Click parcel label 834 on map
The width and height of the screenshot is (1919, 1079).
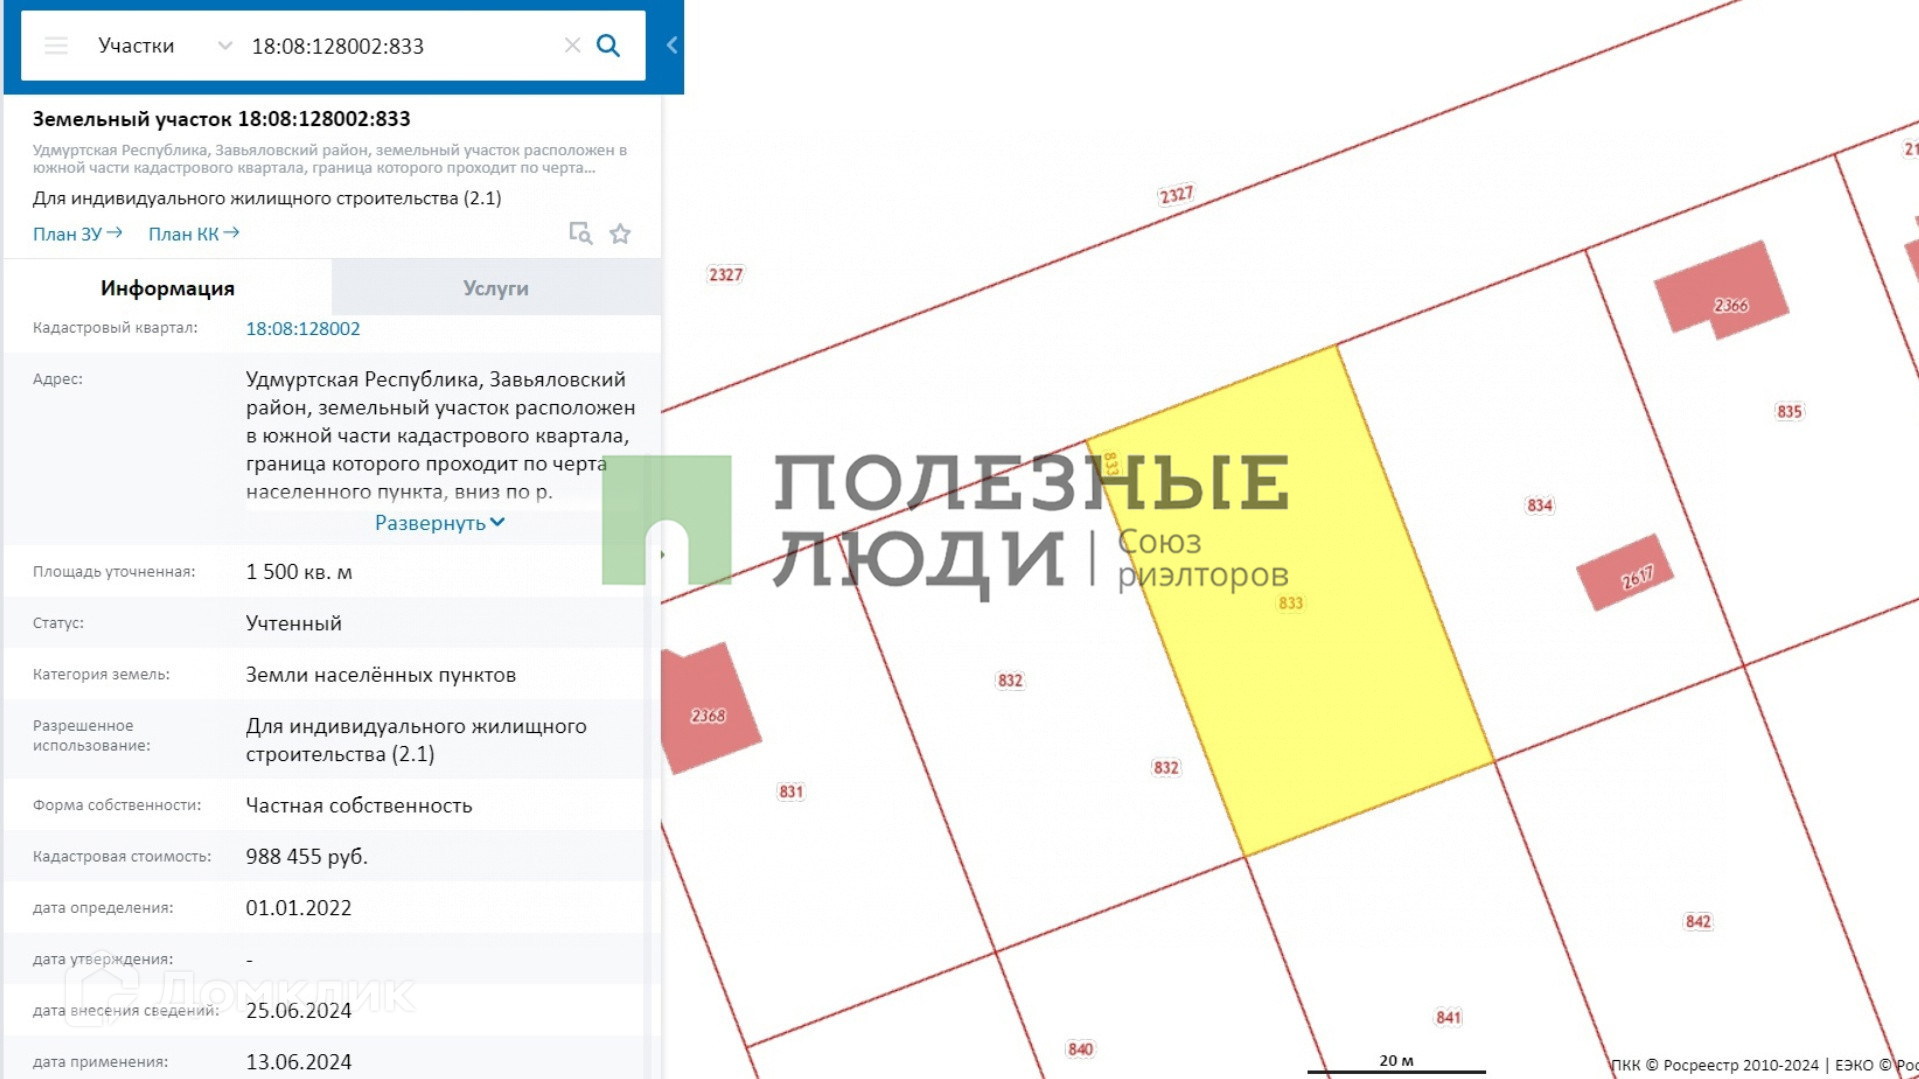[1540, 506]
